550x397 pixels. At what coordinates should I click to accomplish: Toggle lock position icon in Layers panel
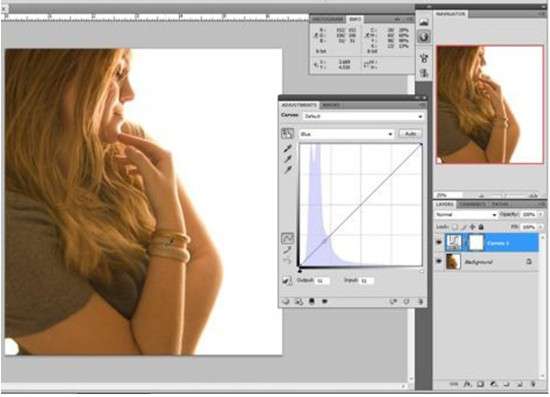[472, 227]
